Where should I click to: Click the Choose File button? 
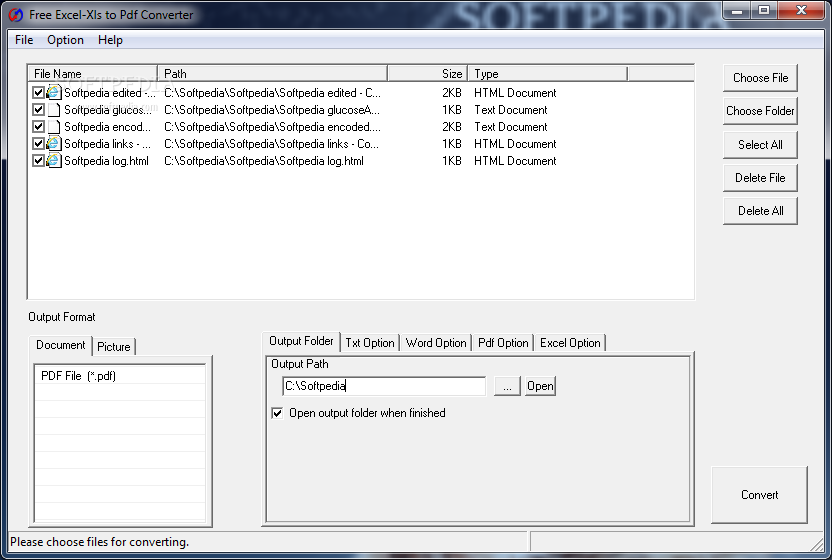[760, 78]
